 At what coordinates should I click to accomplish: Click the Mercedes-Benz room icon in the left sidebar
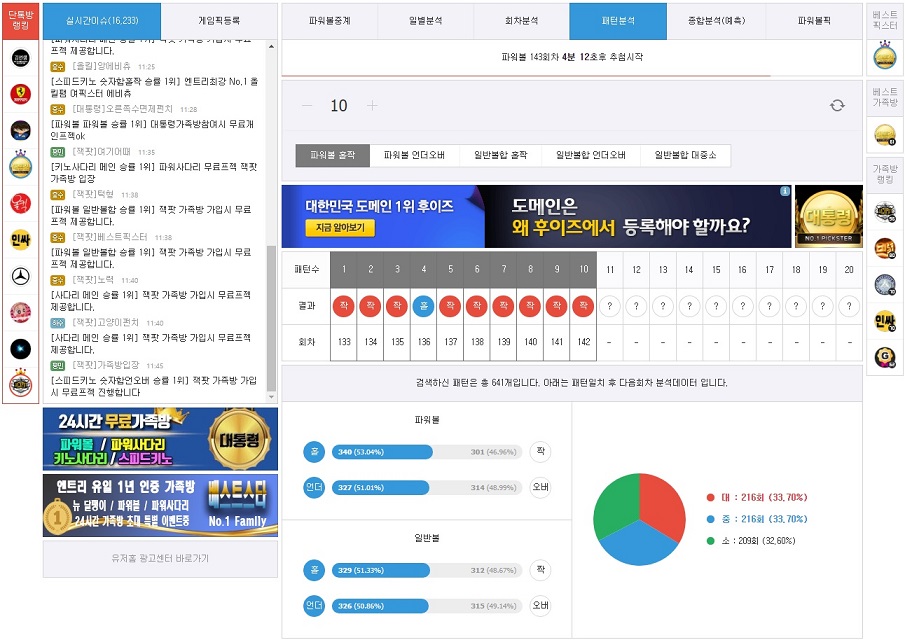(22, 275)
